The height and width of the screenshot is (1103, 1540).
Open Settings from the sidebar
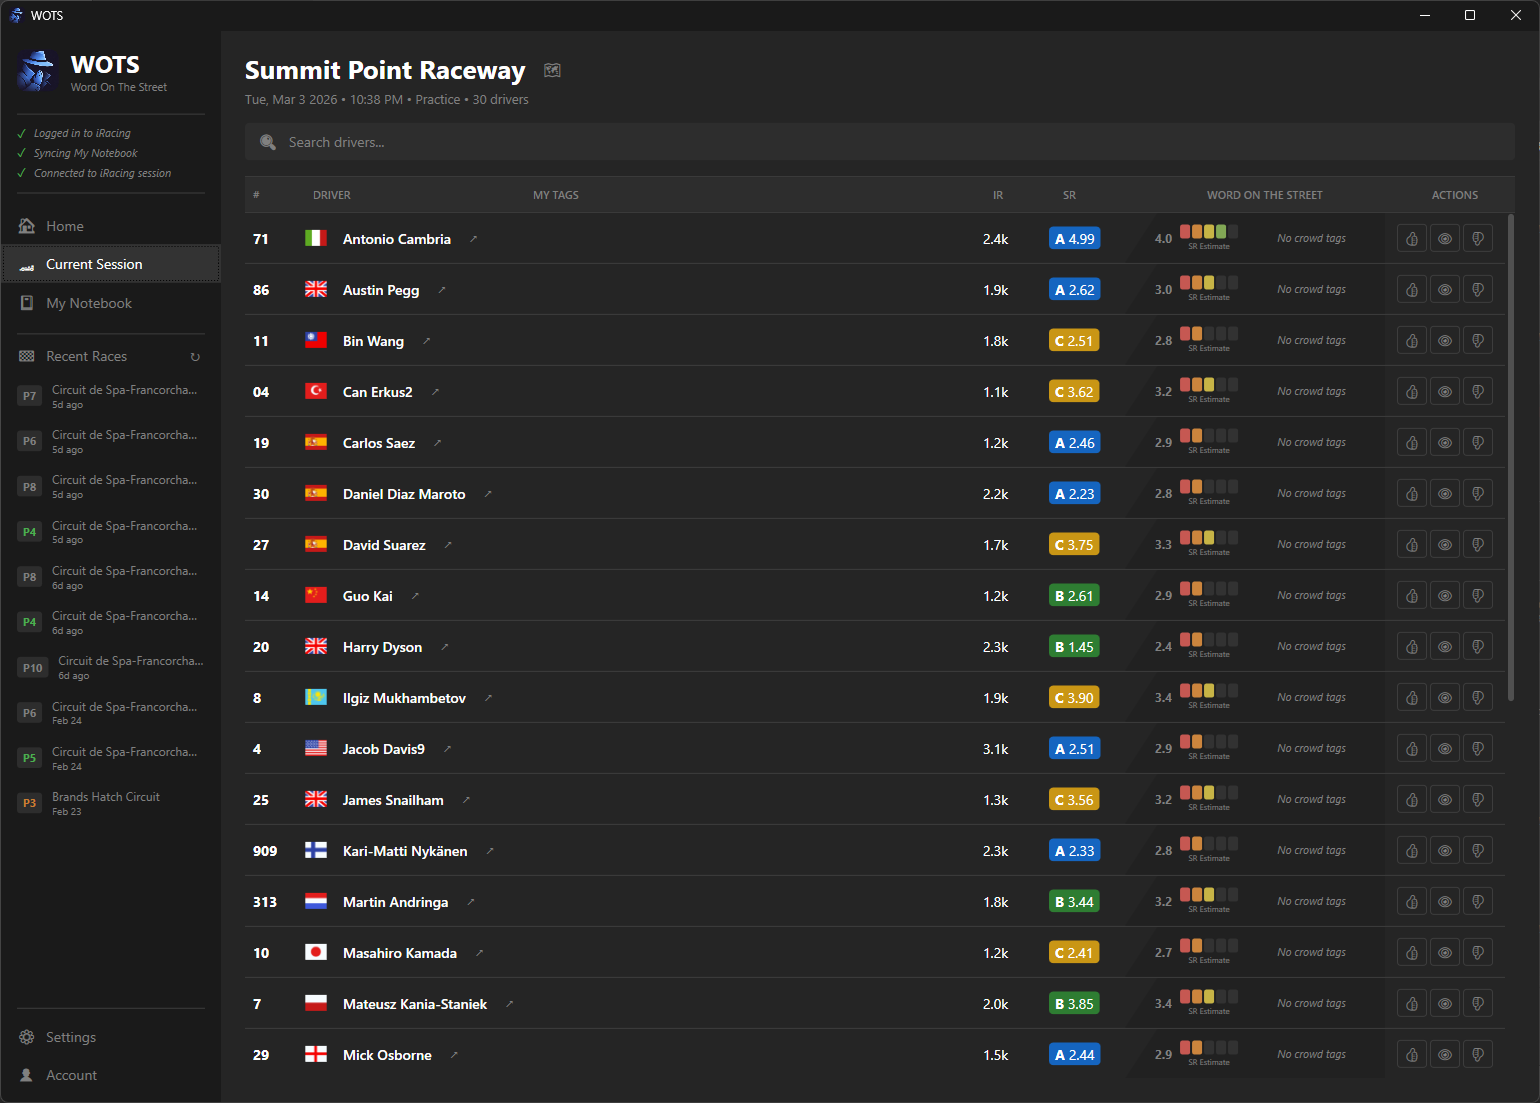71,1037
